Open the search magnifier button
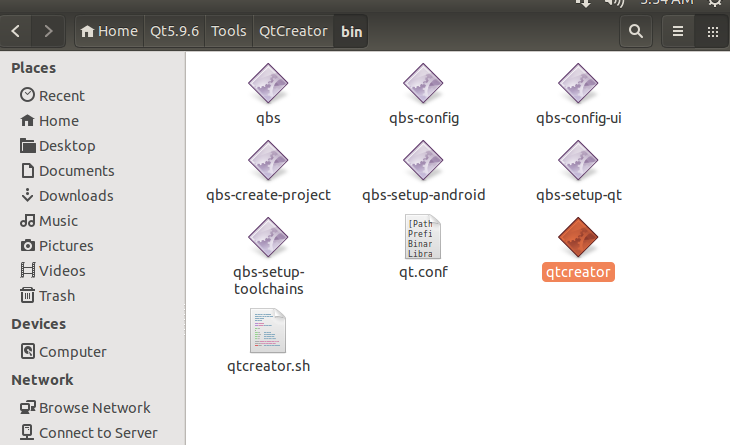Screen dimensions: 730x445 [635, 31]
